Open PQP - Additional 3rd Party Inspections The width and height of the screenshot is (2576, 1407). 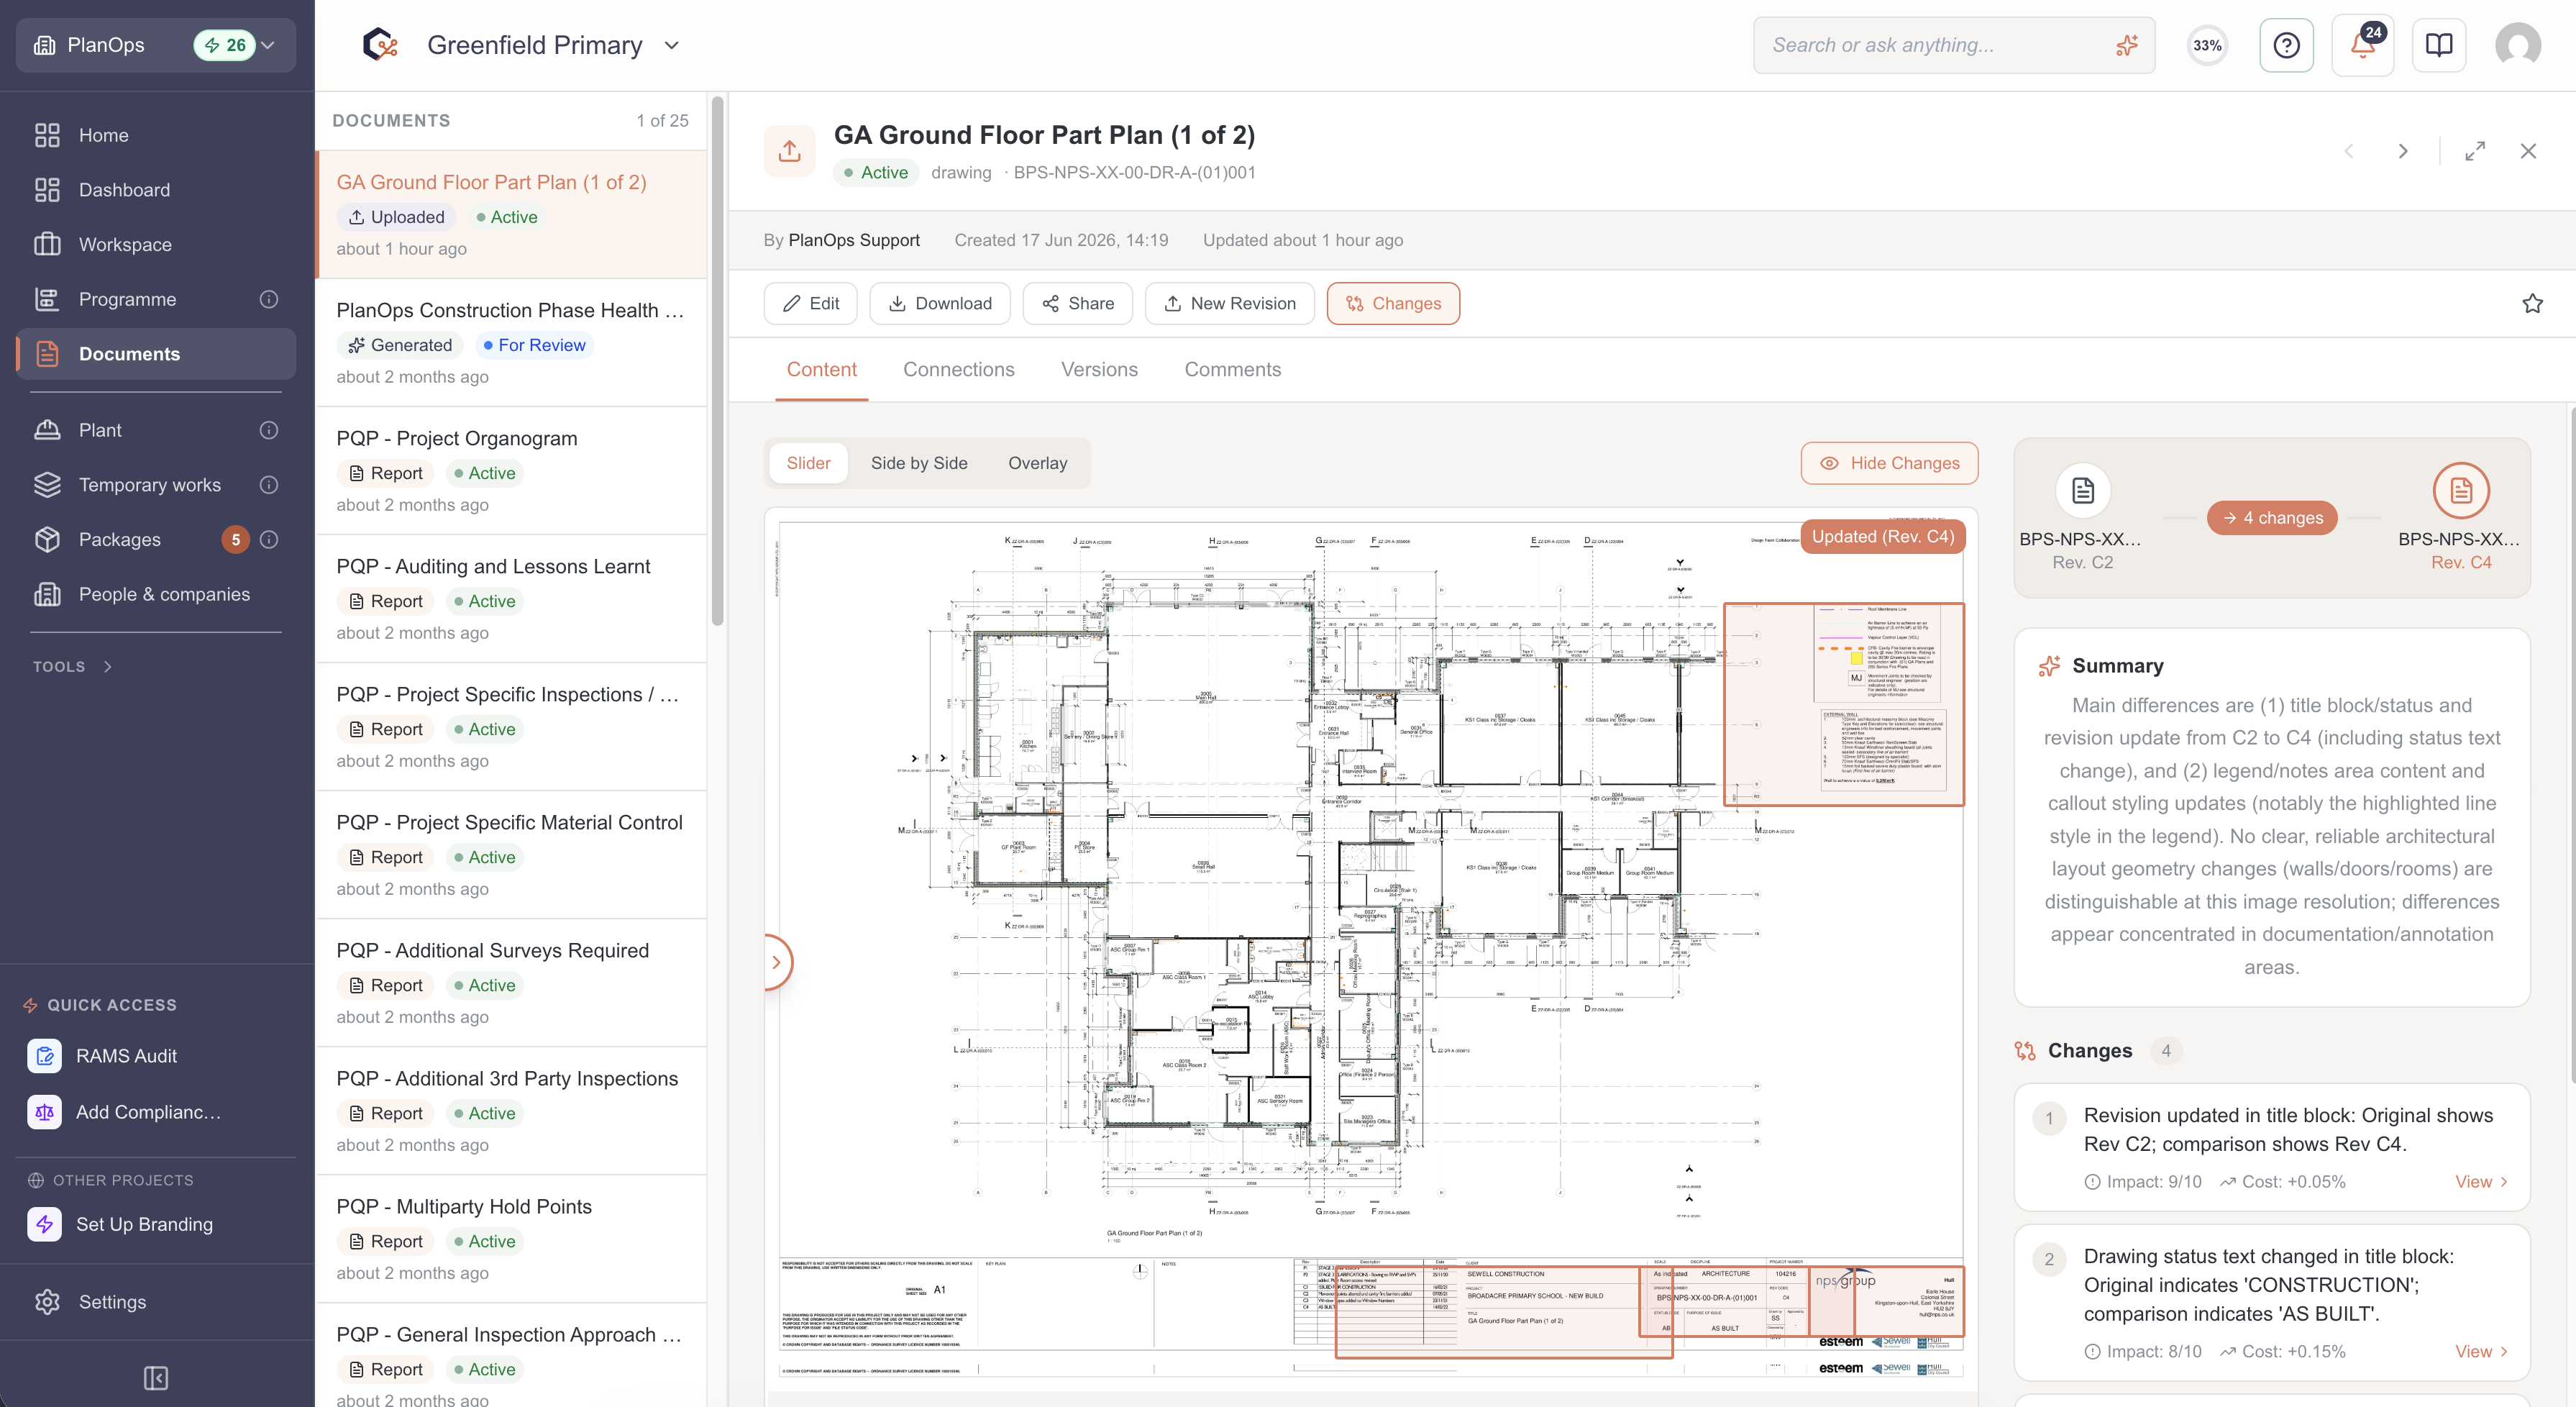tap(512, 1110)
